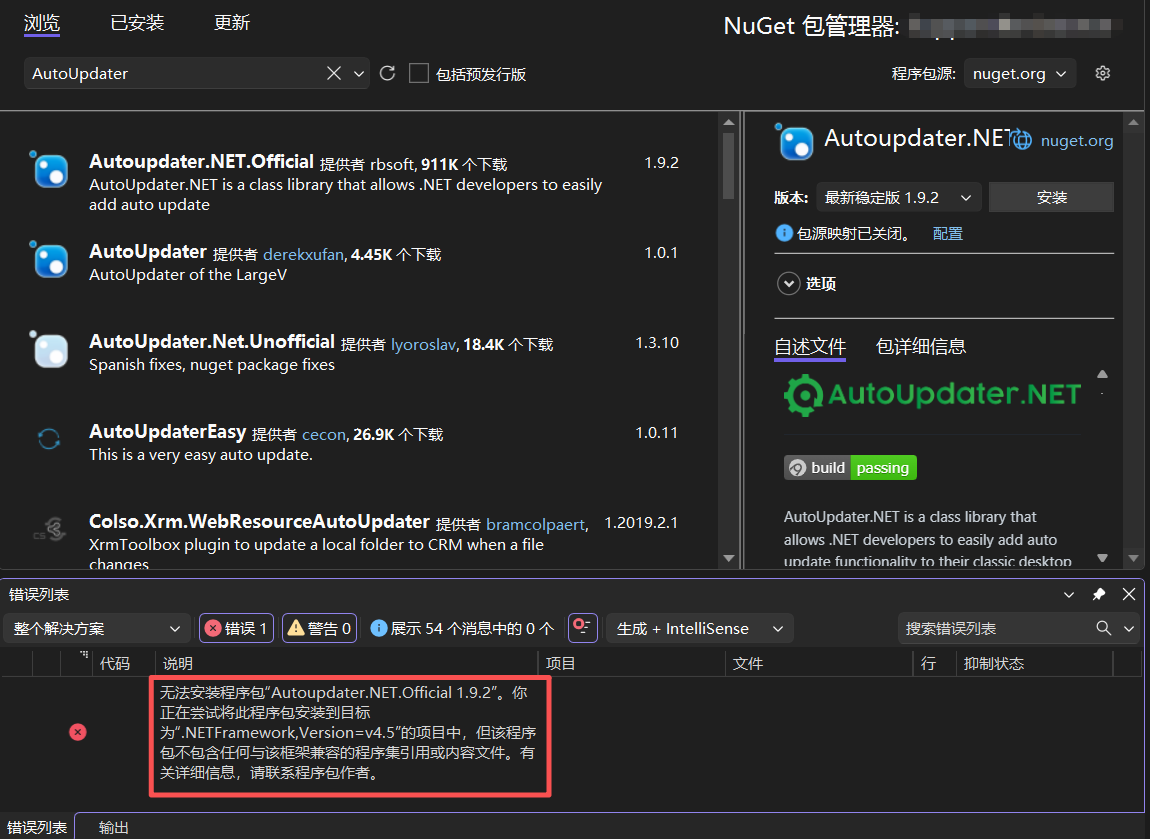The width and height of the screenshot is (1150, 839).
Task: Pin the error list panel
Action: point(1099,594)
